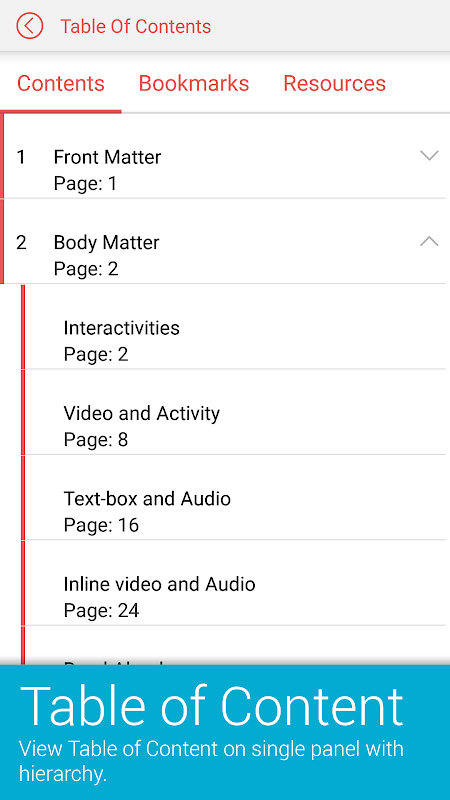
Task: Tap the Table Of Contents header title
Action: click(x=136, y=26)
